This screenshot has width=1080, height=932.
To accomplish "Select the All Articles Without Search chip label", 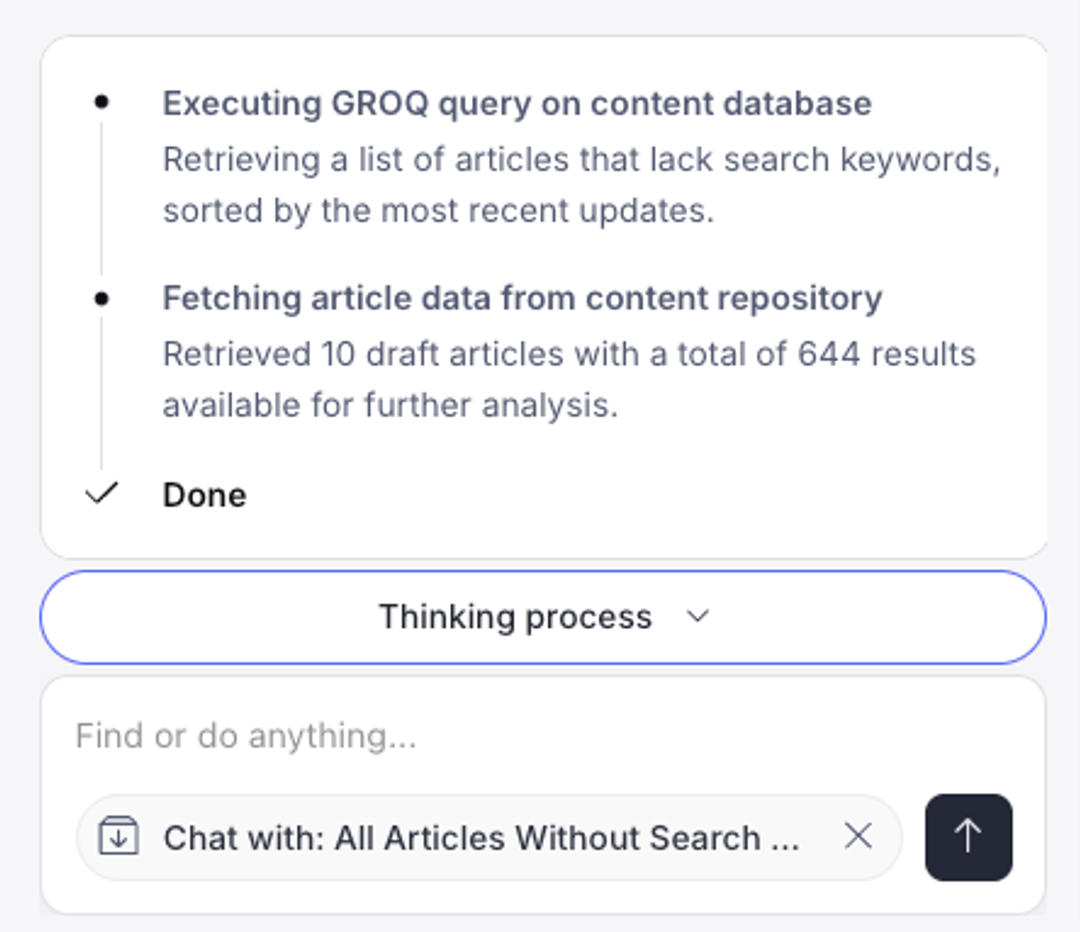I will 484,838.
